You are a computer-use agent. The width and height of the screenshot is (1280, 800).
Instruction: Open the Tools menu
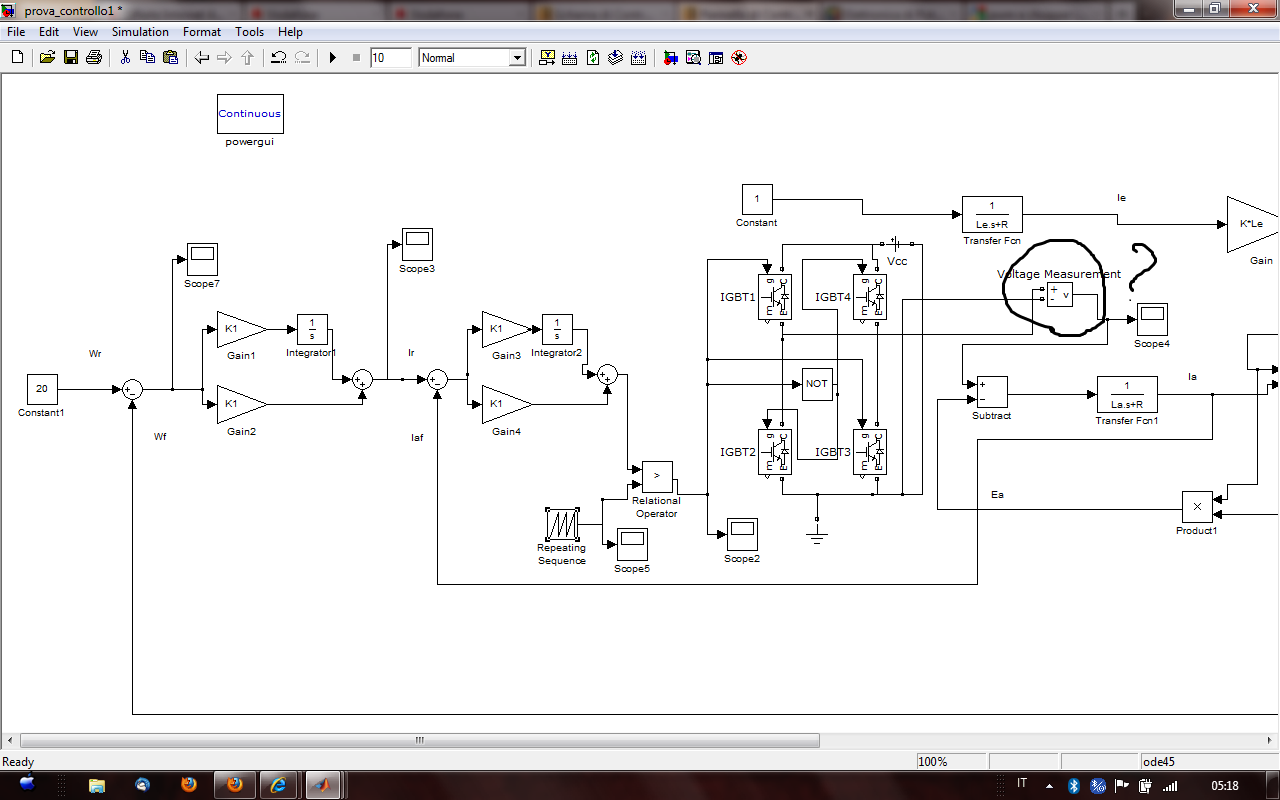coord(250,32)
